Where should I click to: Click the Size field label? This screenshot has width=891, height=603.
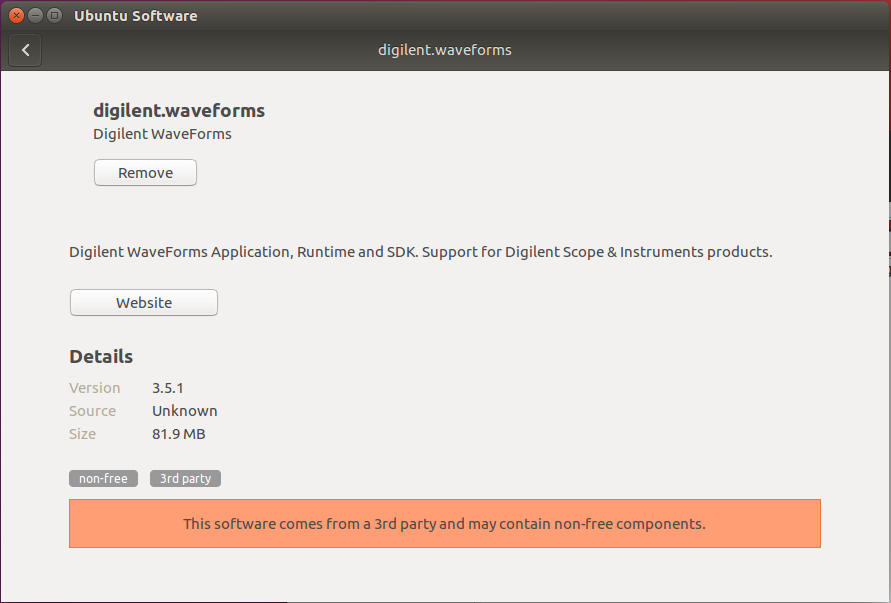(82, 434)
